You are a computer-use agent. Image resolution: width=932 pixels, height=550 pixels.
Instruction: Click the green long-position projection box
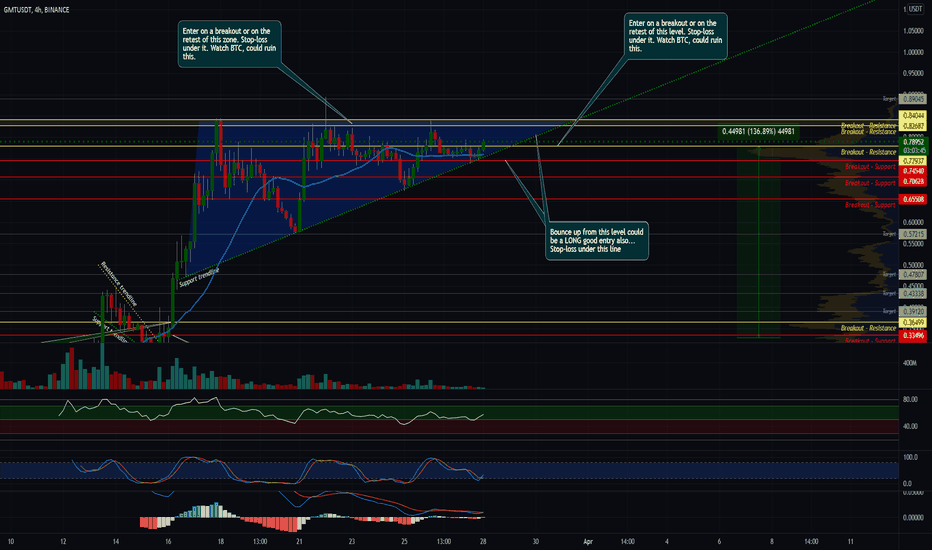tap(758, 241)
